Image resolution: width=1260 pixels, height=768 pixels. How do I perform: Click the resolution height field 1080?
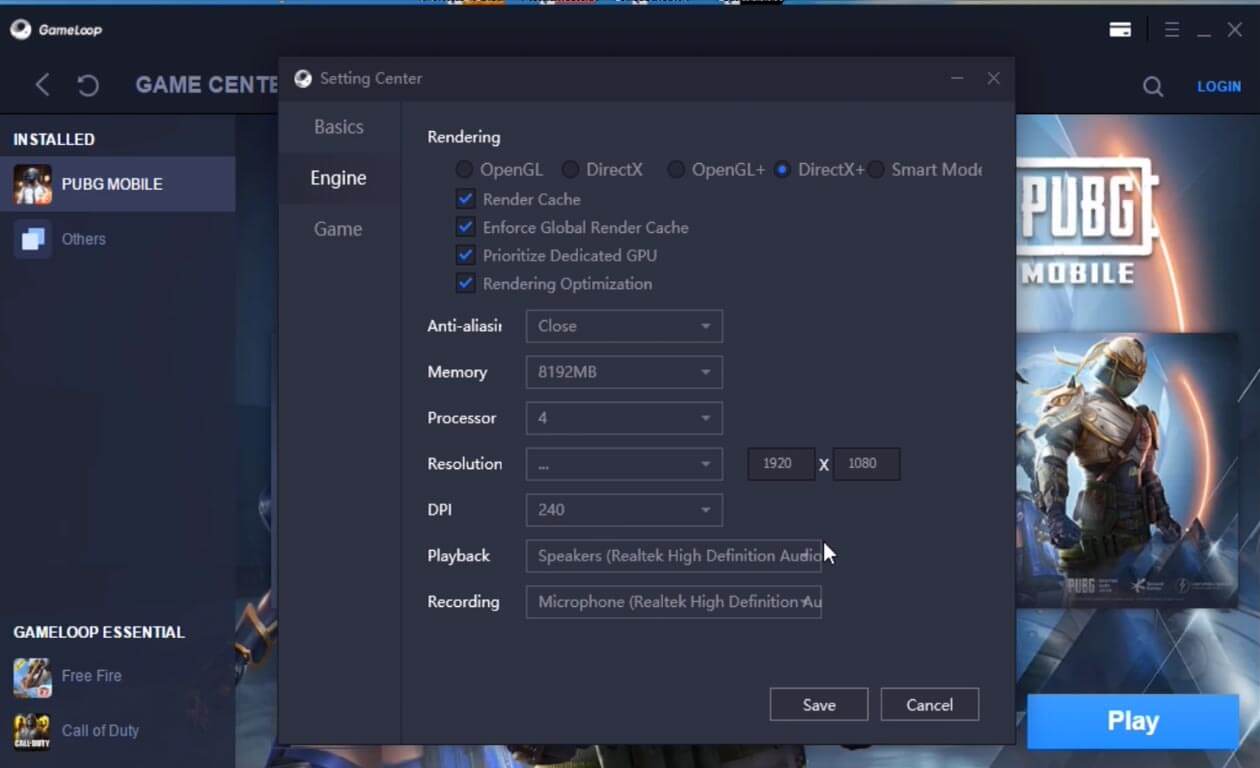pyautogui.click(x=866, y=464)
